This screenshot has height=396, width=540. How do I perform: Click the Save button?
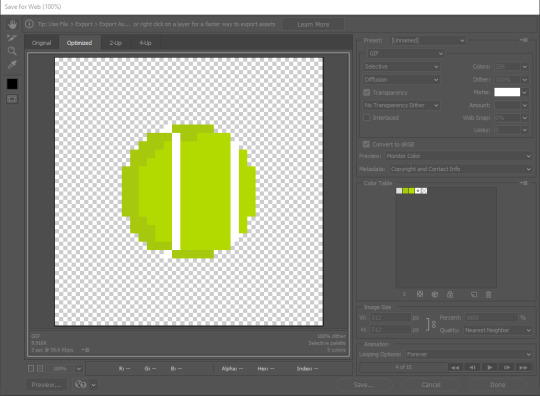(364, 385)
